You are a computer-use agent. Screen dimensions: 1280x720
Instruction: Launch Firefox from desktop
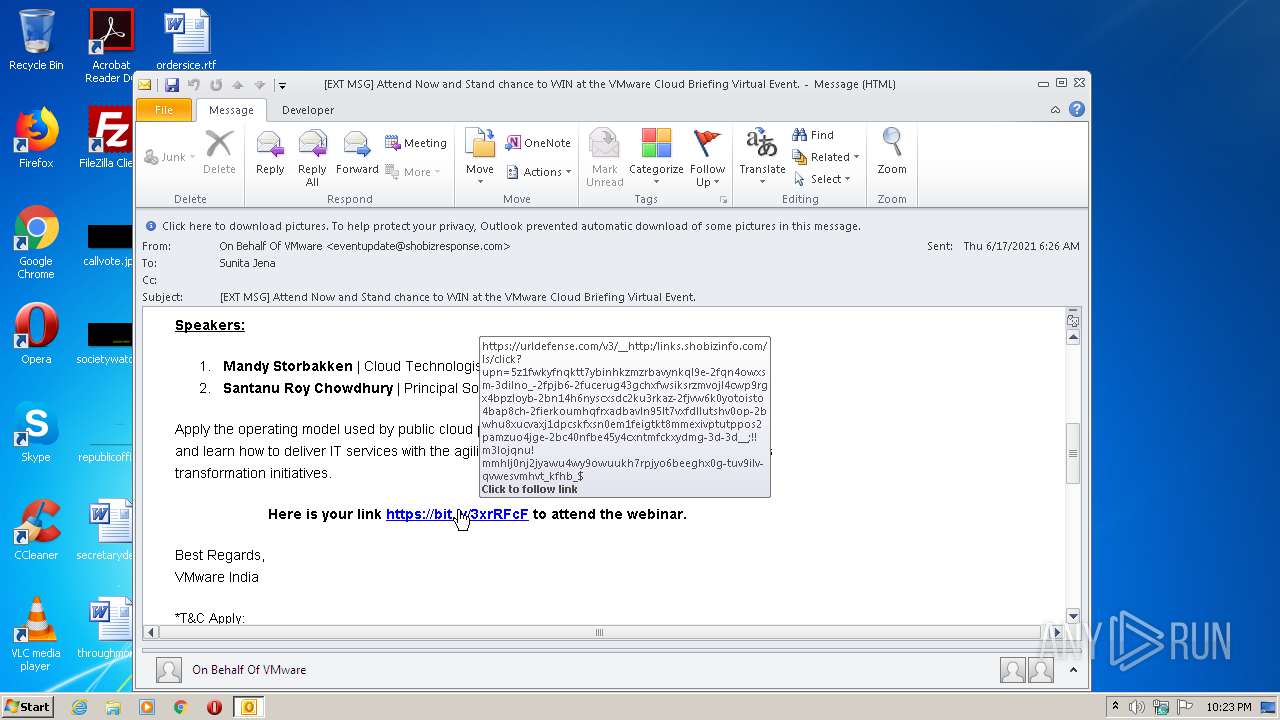[36, 138]
